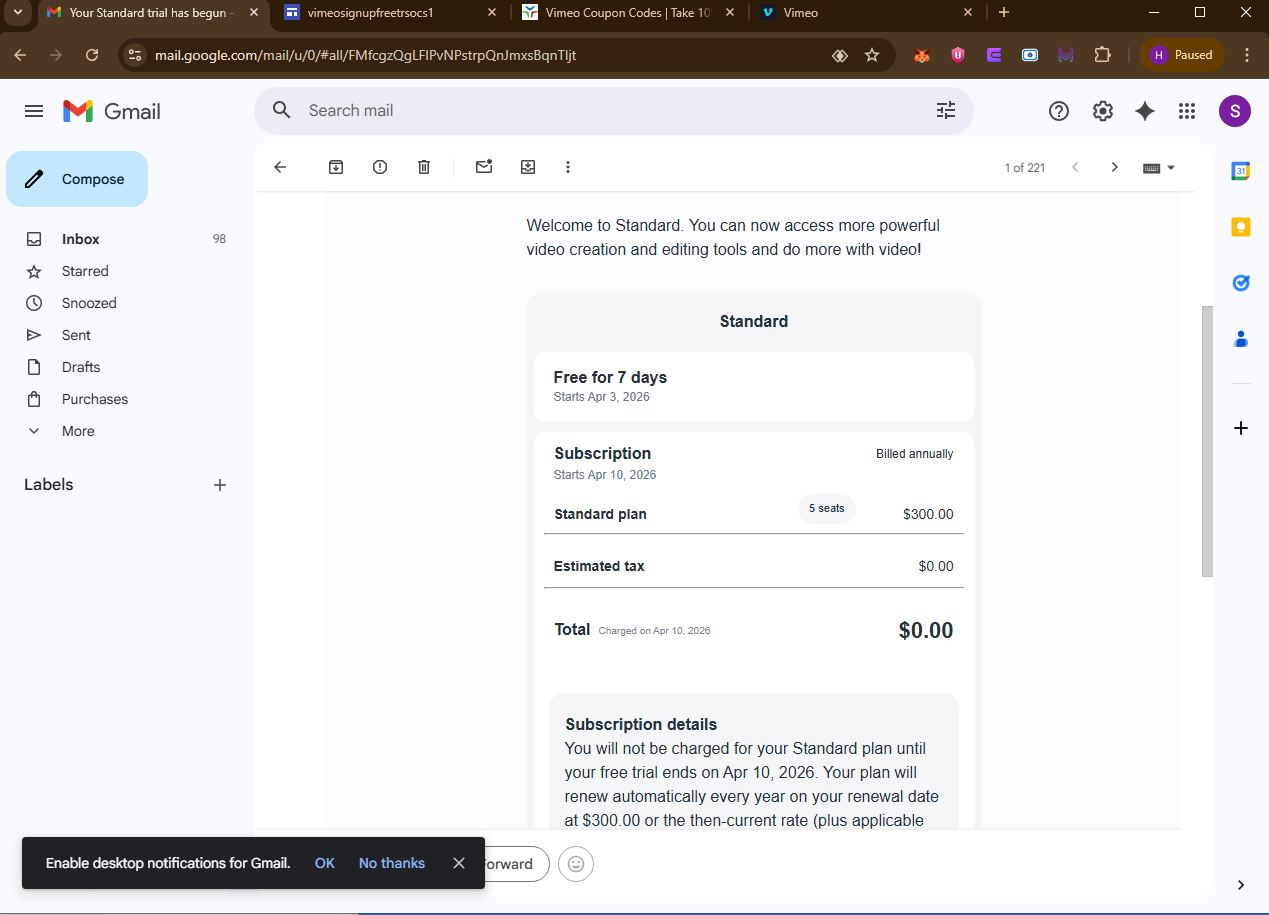Dismiss desktop notifications prompt

pyautogui.click(x=459, y=863)
